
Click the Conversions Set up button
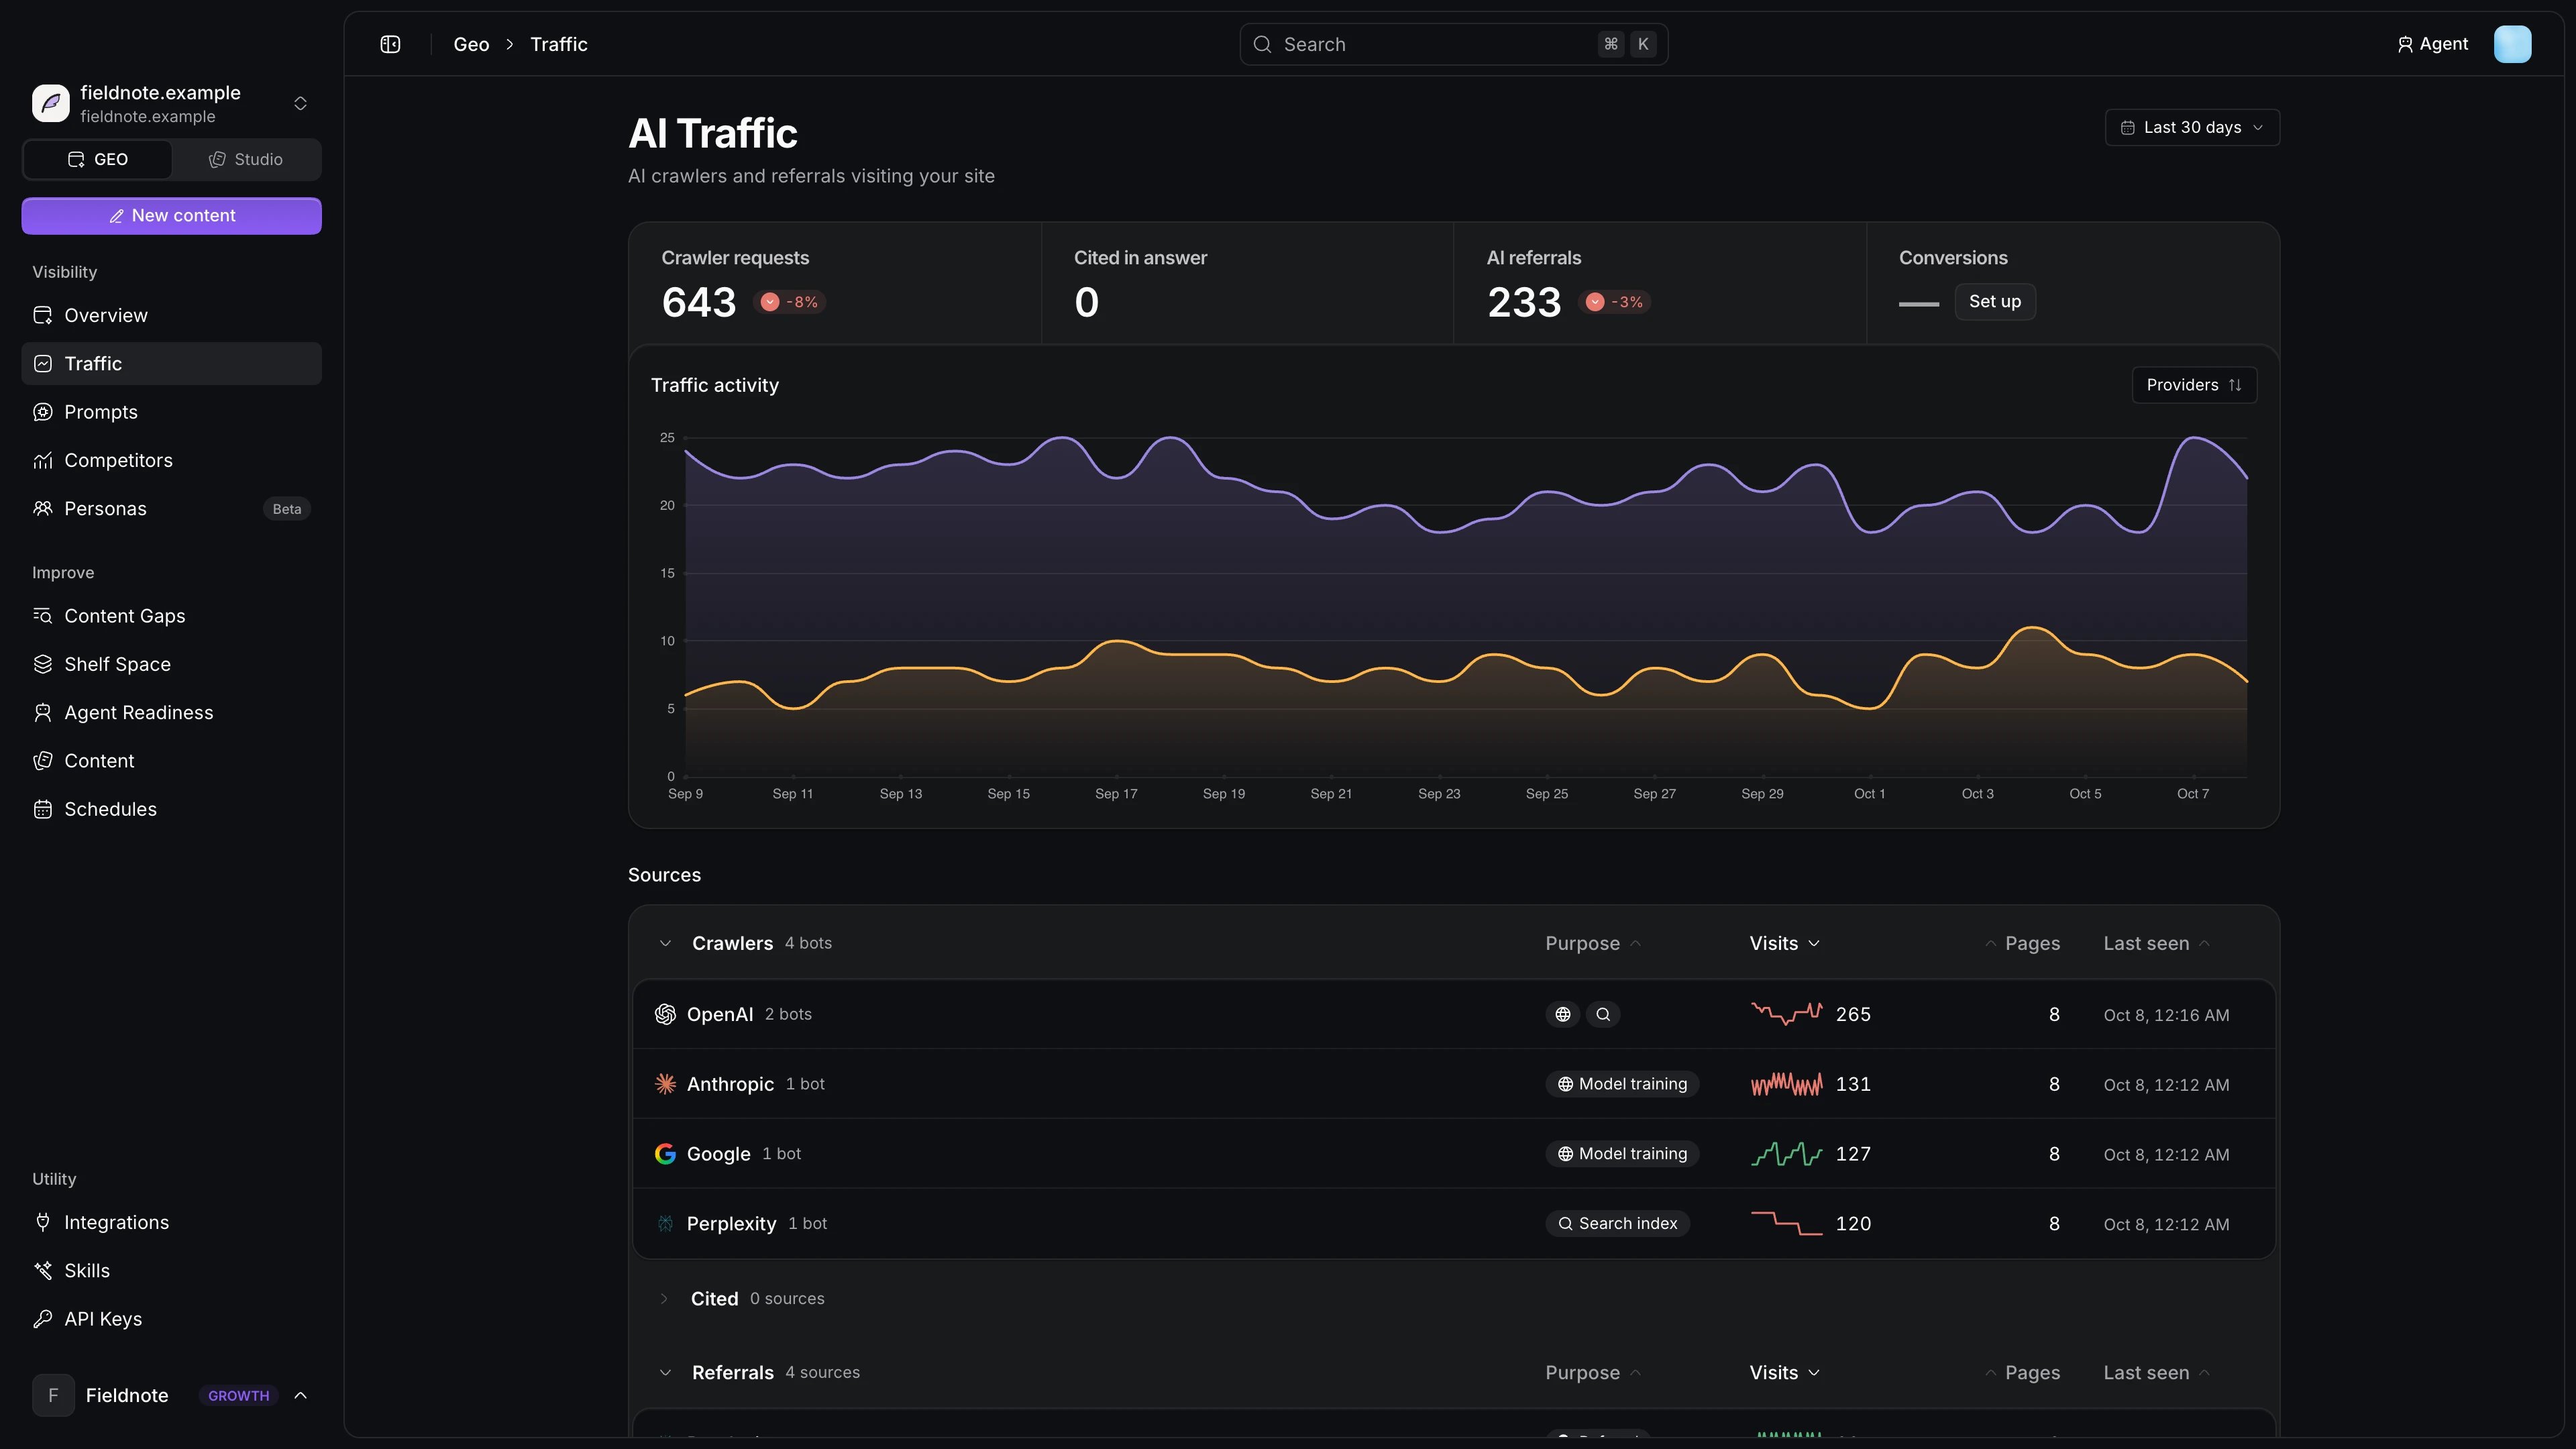[x=1995, y=302]
